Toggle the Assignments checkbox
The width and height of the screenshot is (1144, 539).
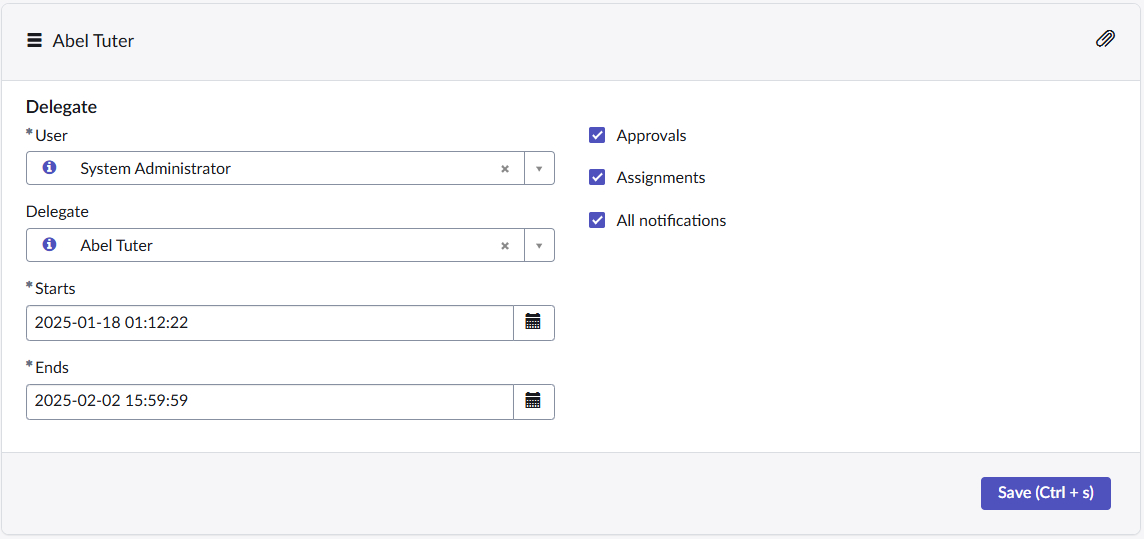pyautogui.click(x=597, y=177)
